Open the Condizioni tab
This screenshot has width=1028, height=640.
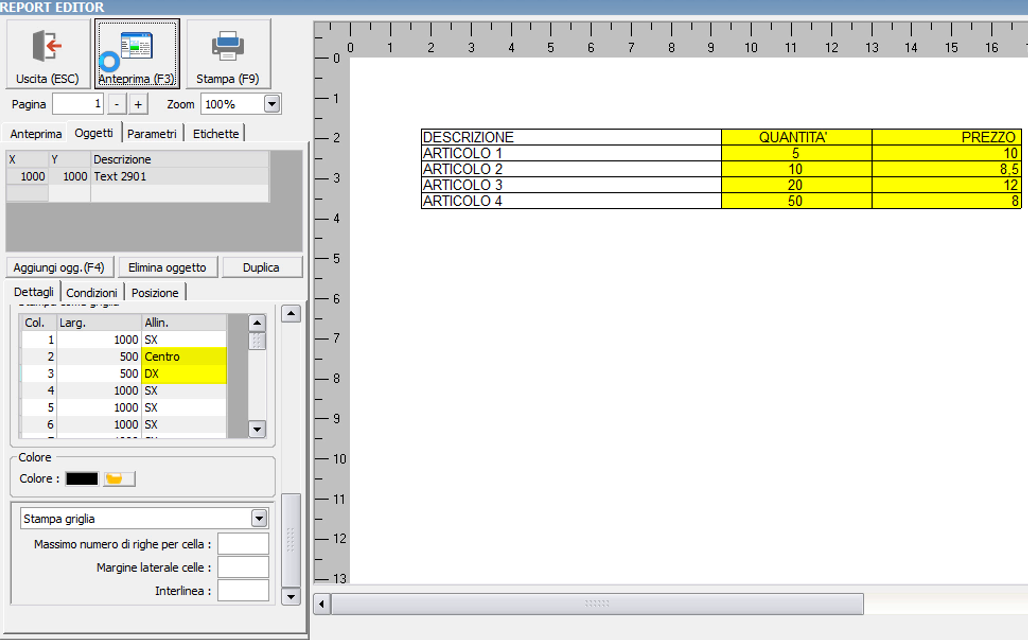point(92,292)
